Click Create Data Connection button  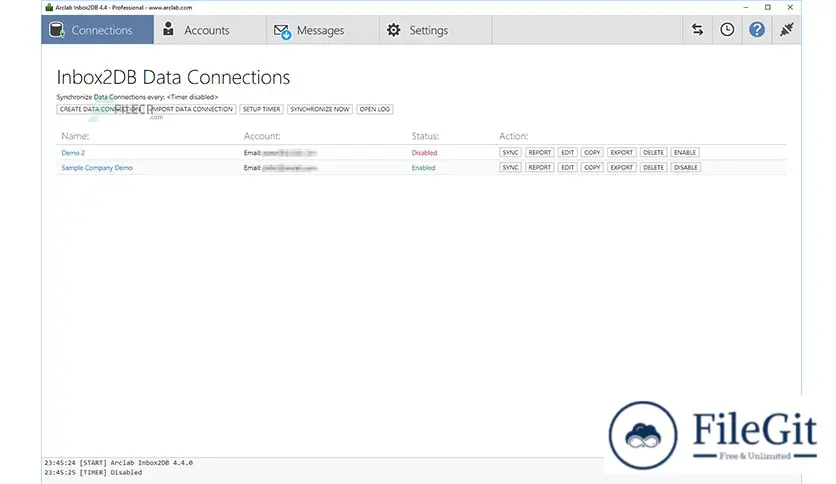pyautogui.click(x=100, y=109)
